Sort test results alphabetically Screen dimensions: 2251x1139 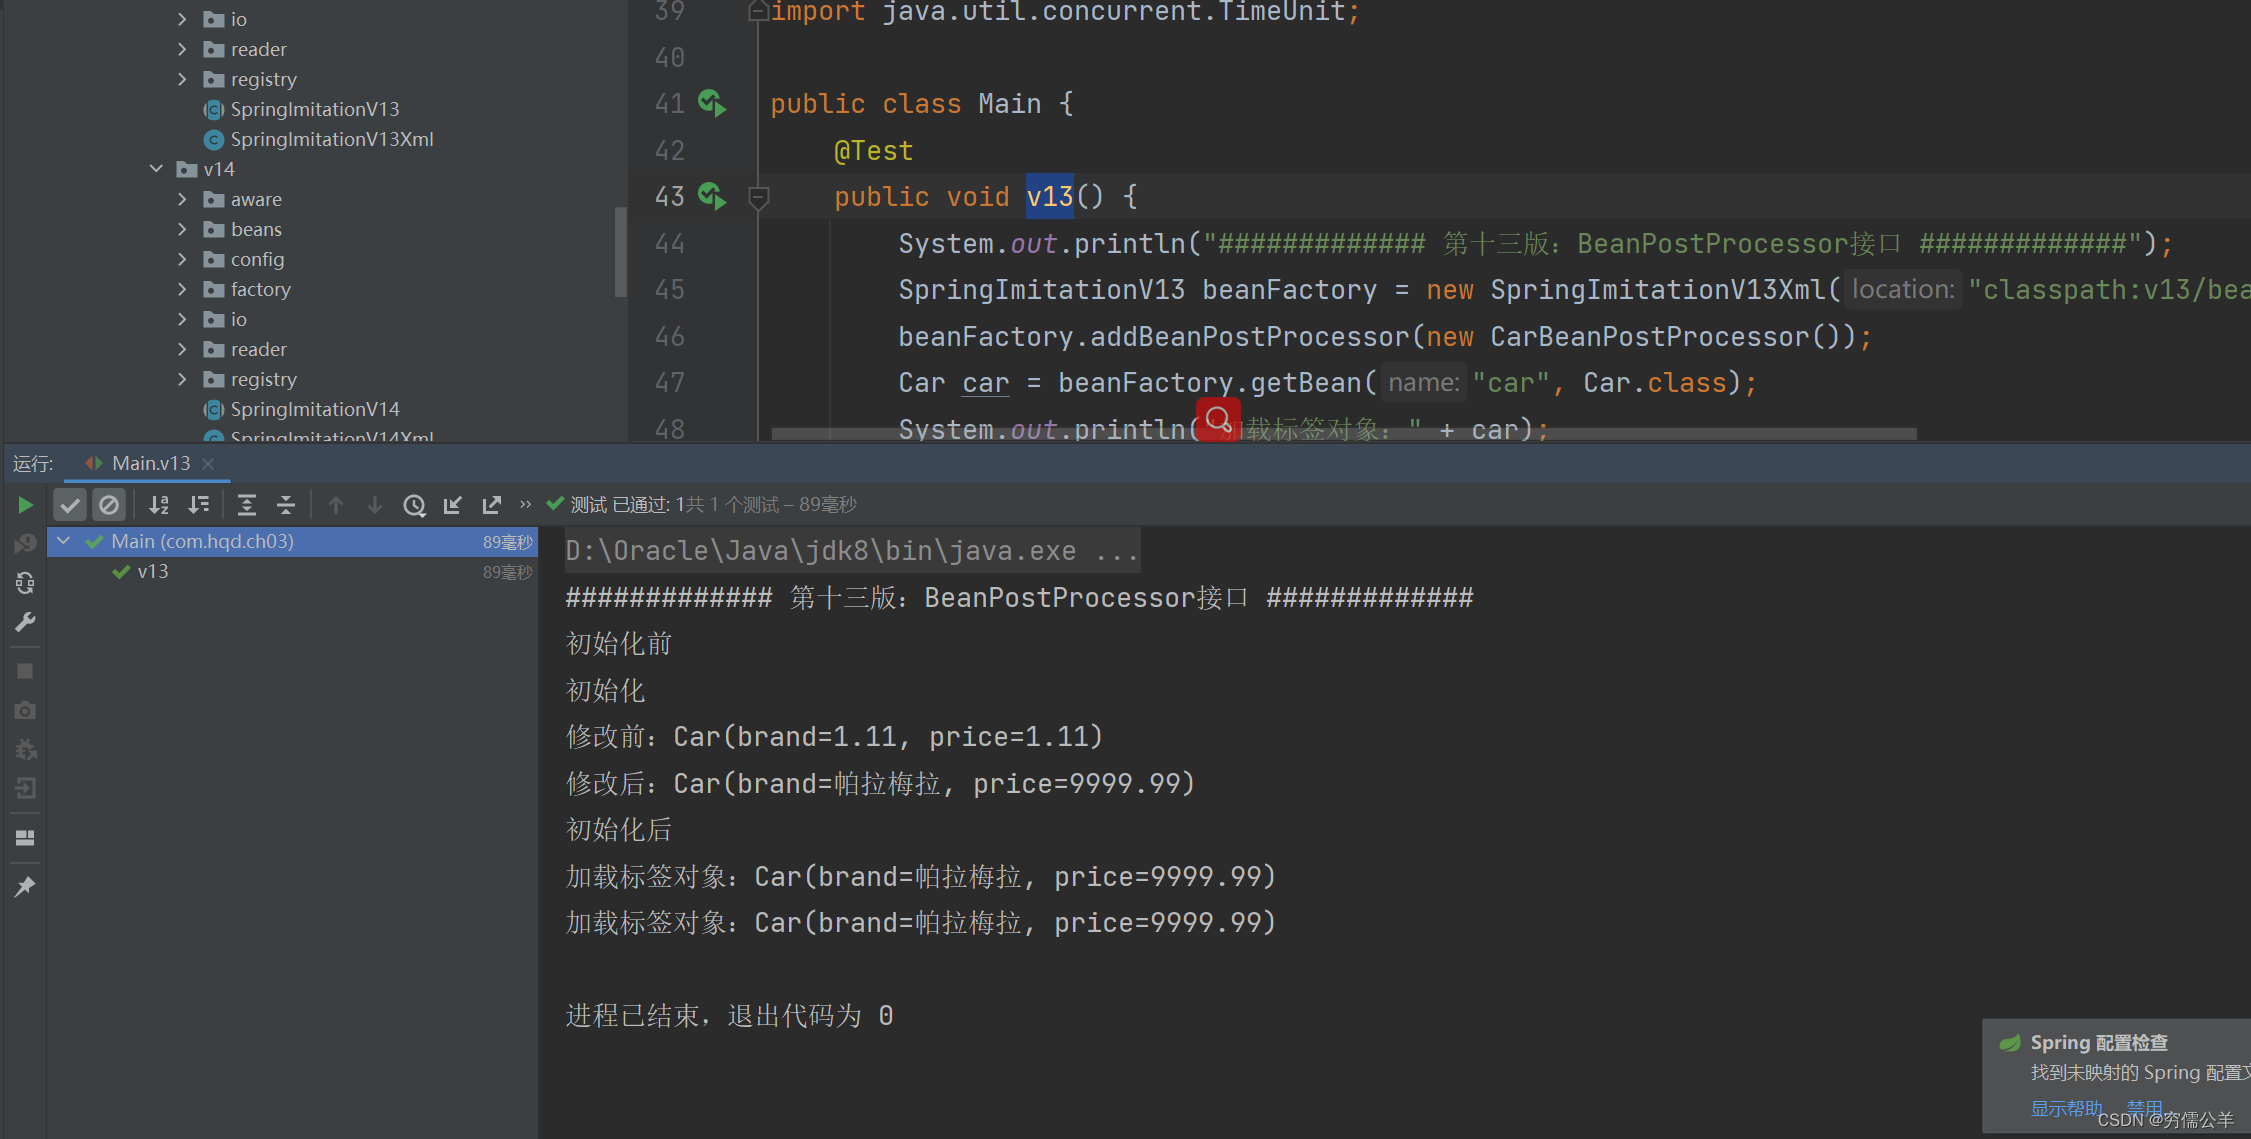pos(159,505)
